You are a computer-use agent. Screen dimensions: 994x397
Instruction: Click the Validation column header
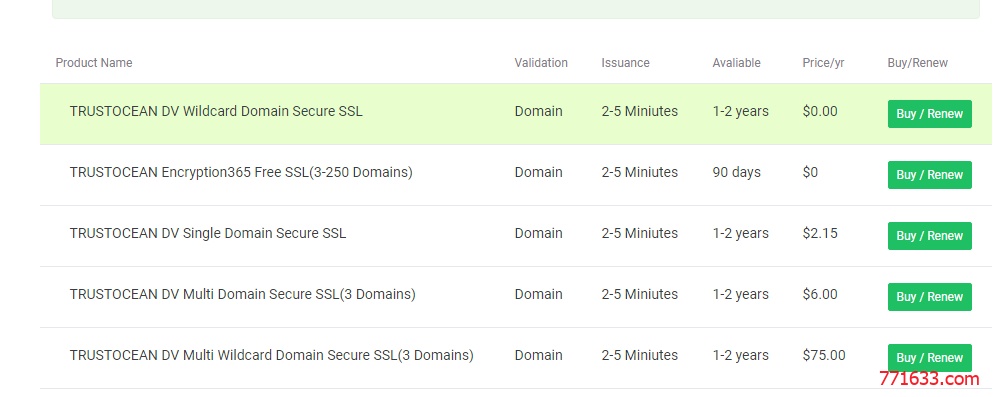click(541, 63)
